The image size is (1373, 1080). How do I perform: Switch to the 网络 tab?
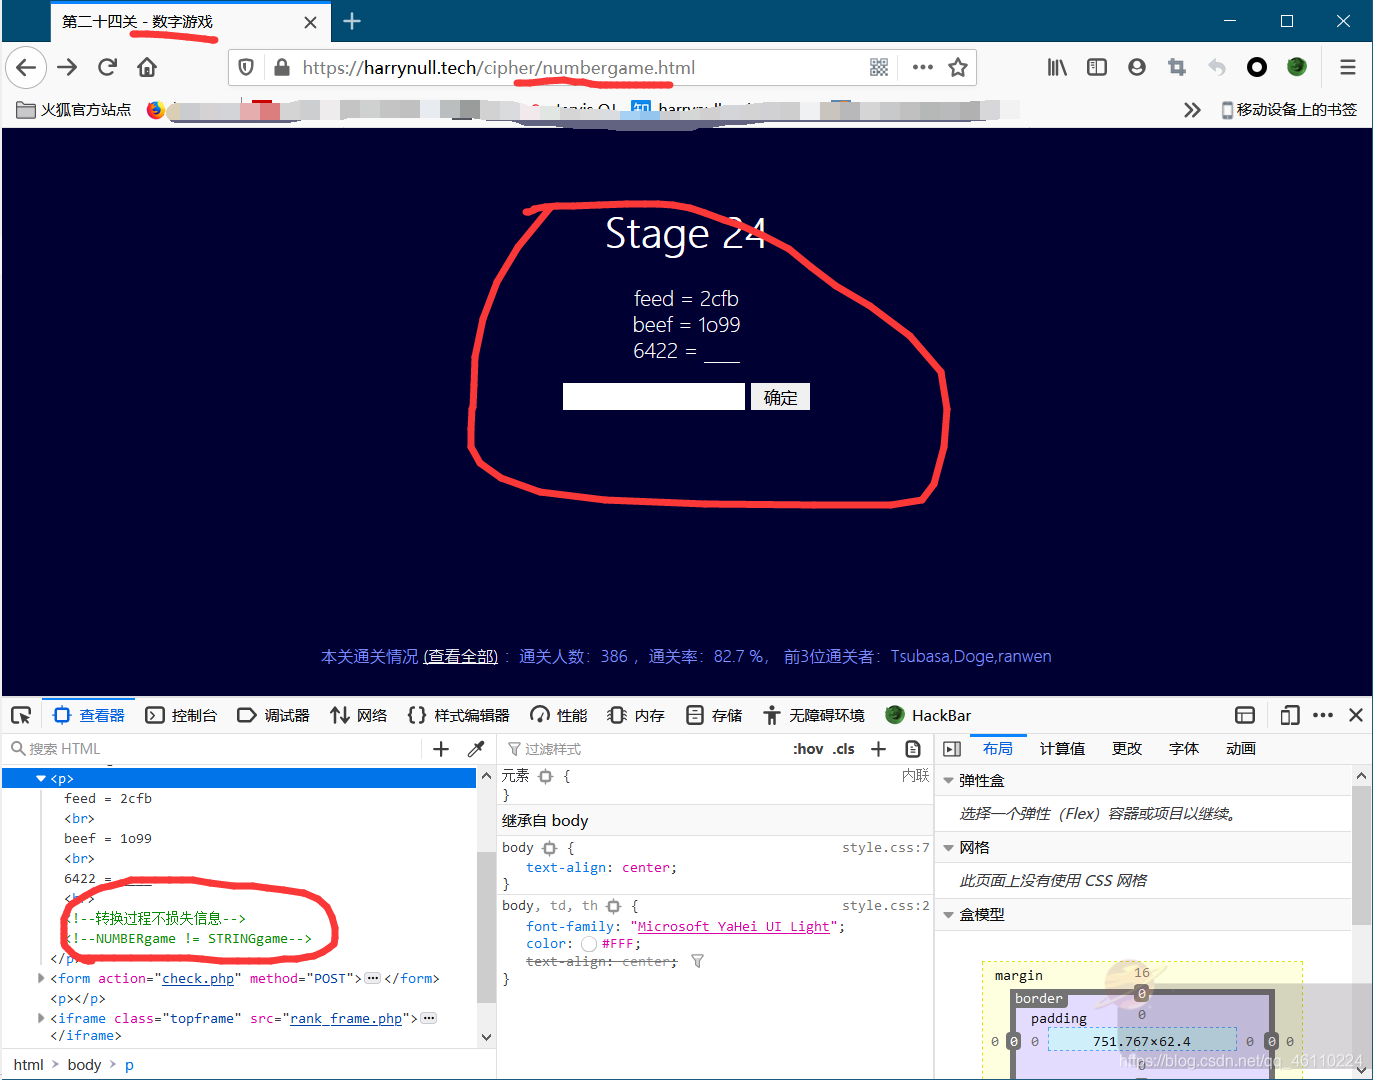(359, 715)
